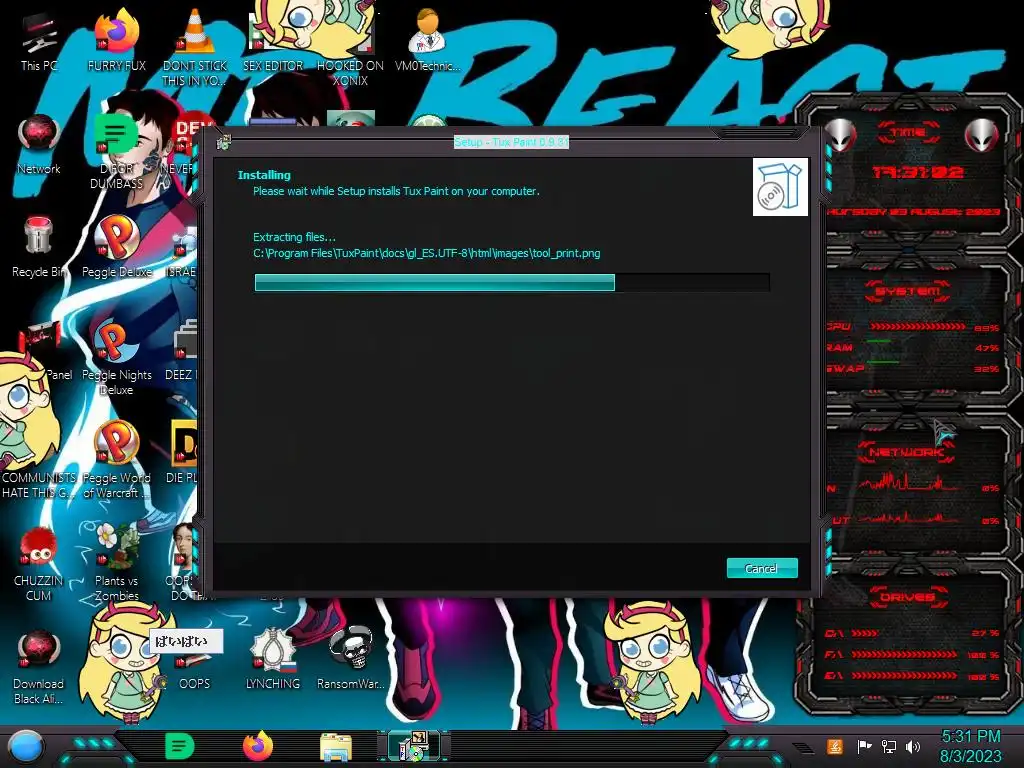Open the FURRY FUX Firefox shortcut

[116, 40]
